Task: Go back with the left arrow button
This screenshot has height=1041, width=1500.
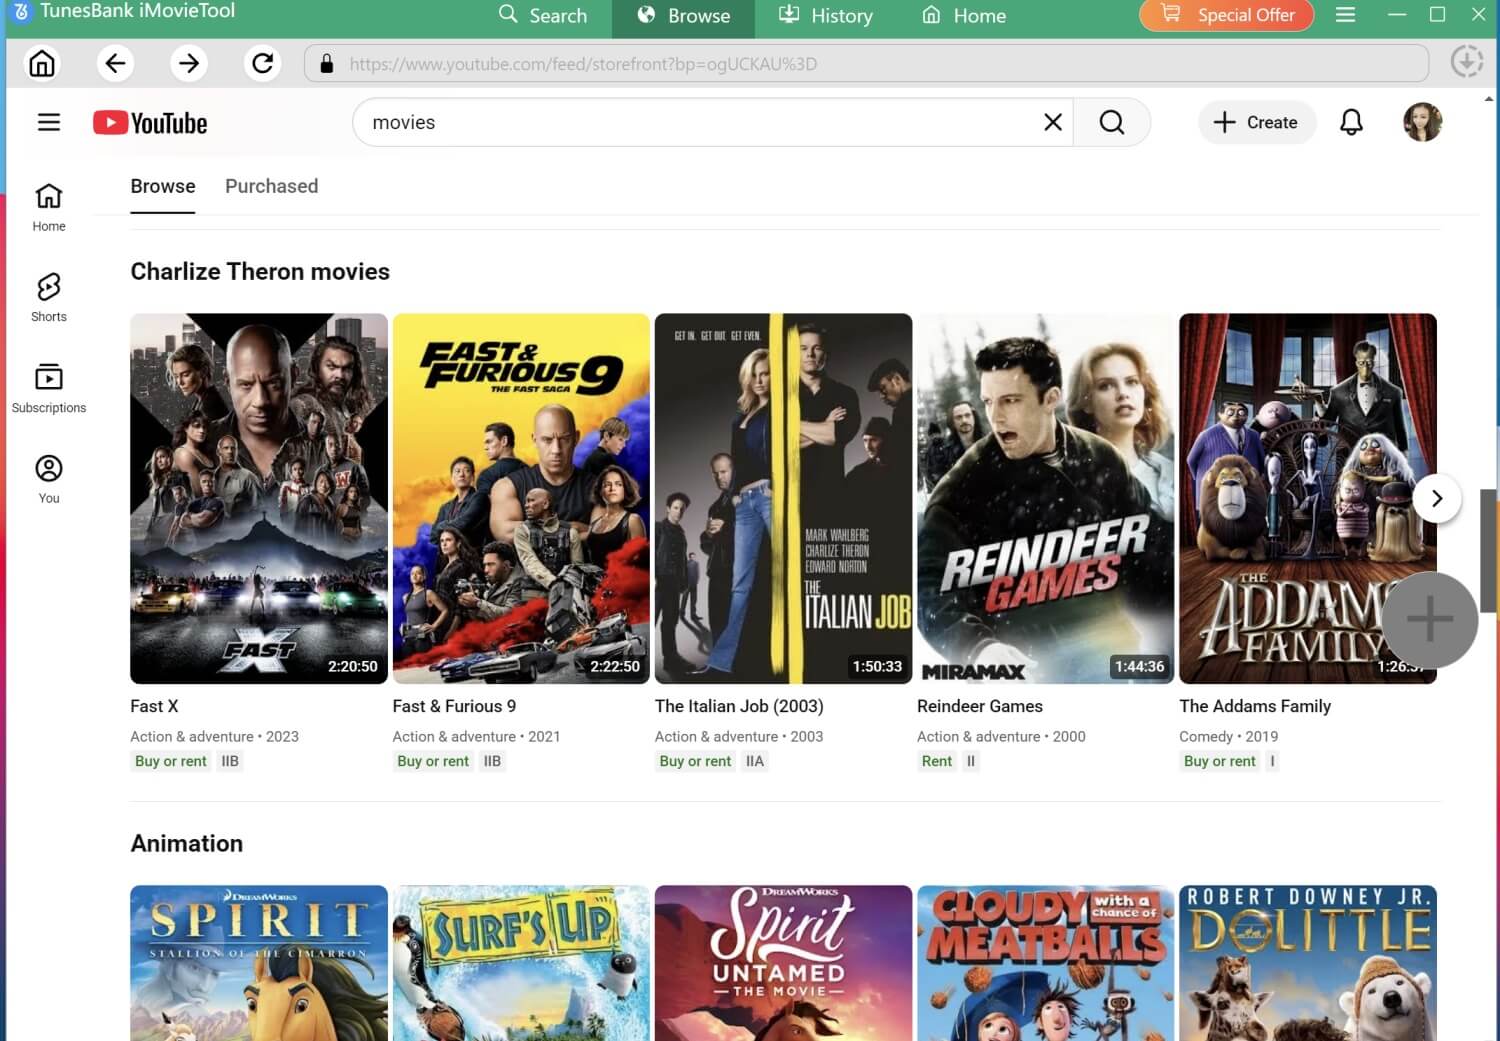Action: [x=115, y=64]
